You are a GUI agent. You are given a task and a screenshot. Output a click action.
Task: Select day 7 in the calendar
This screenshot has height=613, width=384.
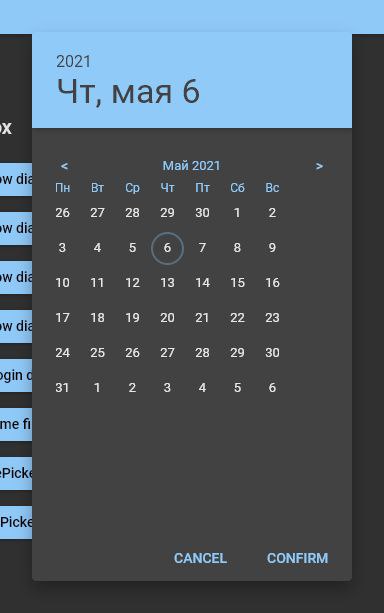(202, 248)
